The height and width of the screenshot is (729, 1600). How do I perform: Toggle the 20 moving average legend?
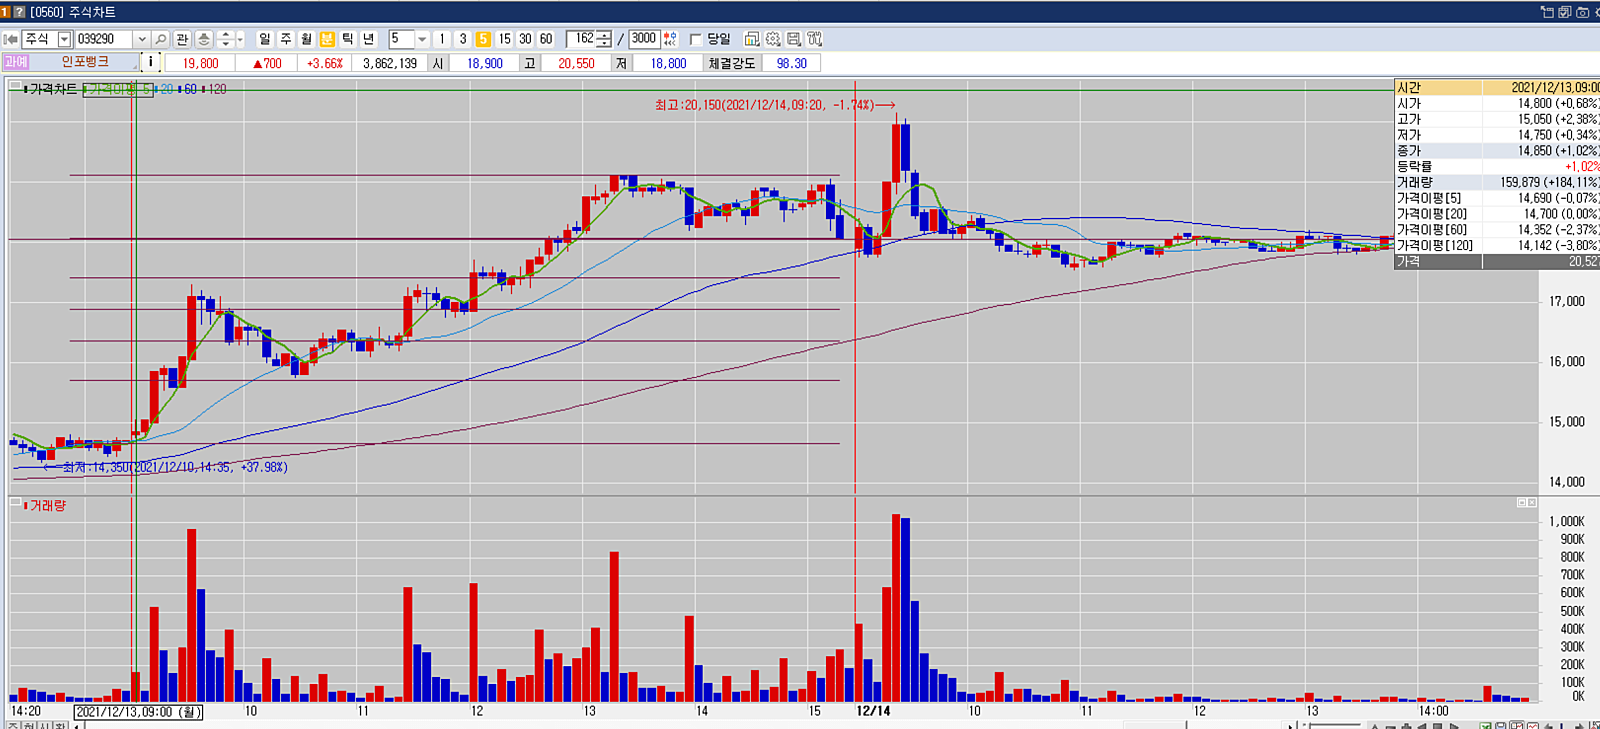(x=166, y=89)
